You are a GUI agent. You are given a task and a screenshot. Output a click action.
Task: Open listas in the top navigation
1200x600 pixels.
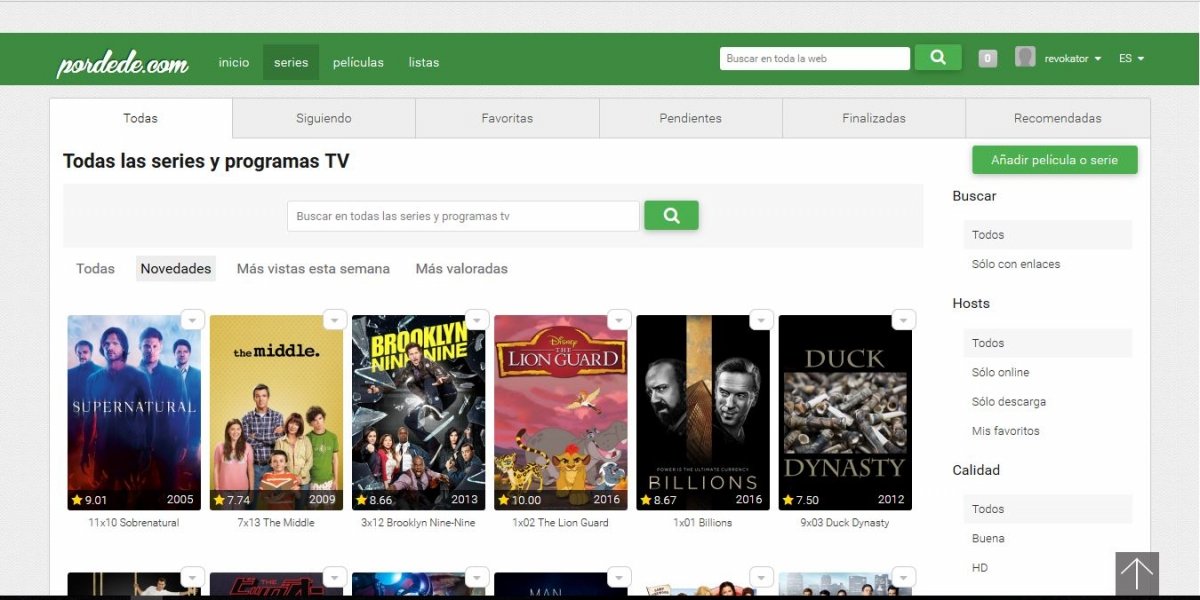[424, 62]
